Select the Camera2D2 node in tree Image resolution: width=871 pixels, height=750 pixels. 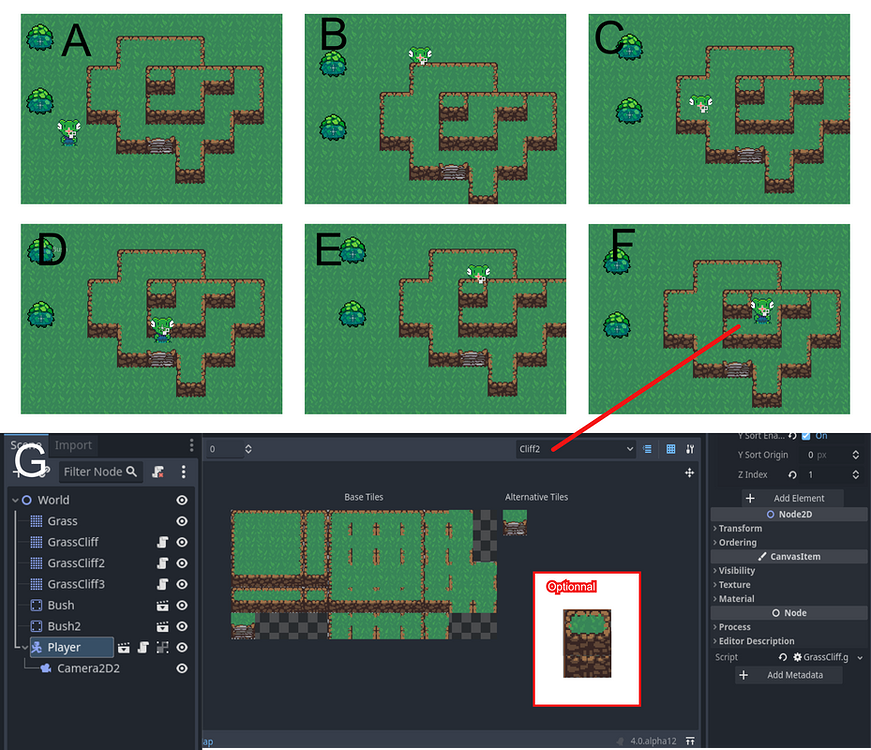[88, 668]
